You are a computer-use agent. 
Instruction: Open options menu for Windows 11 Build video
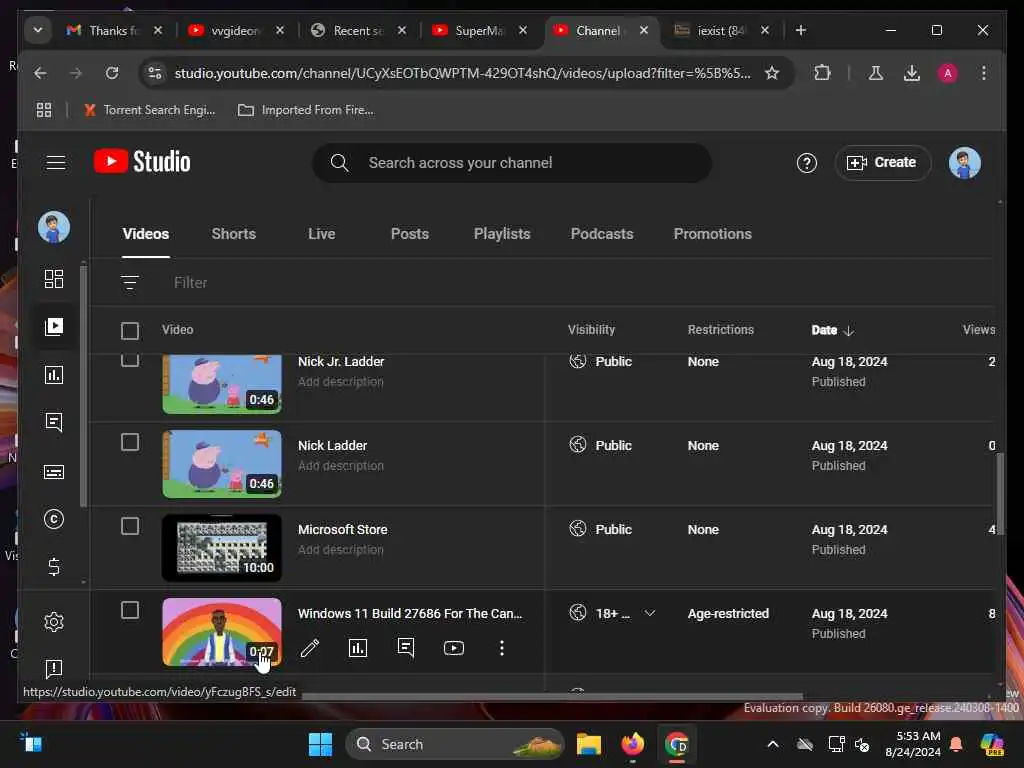tap(502, 648)
